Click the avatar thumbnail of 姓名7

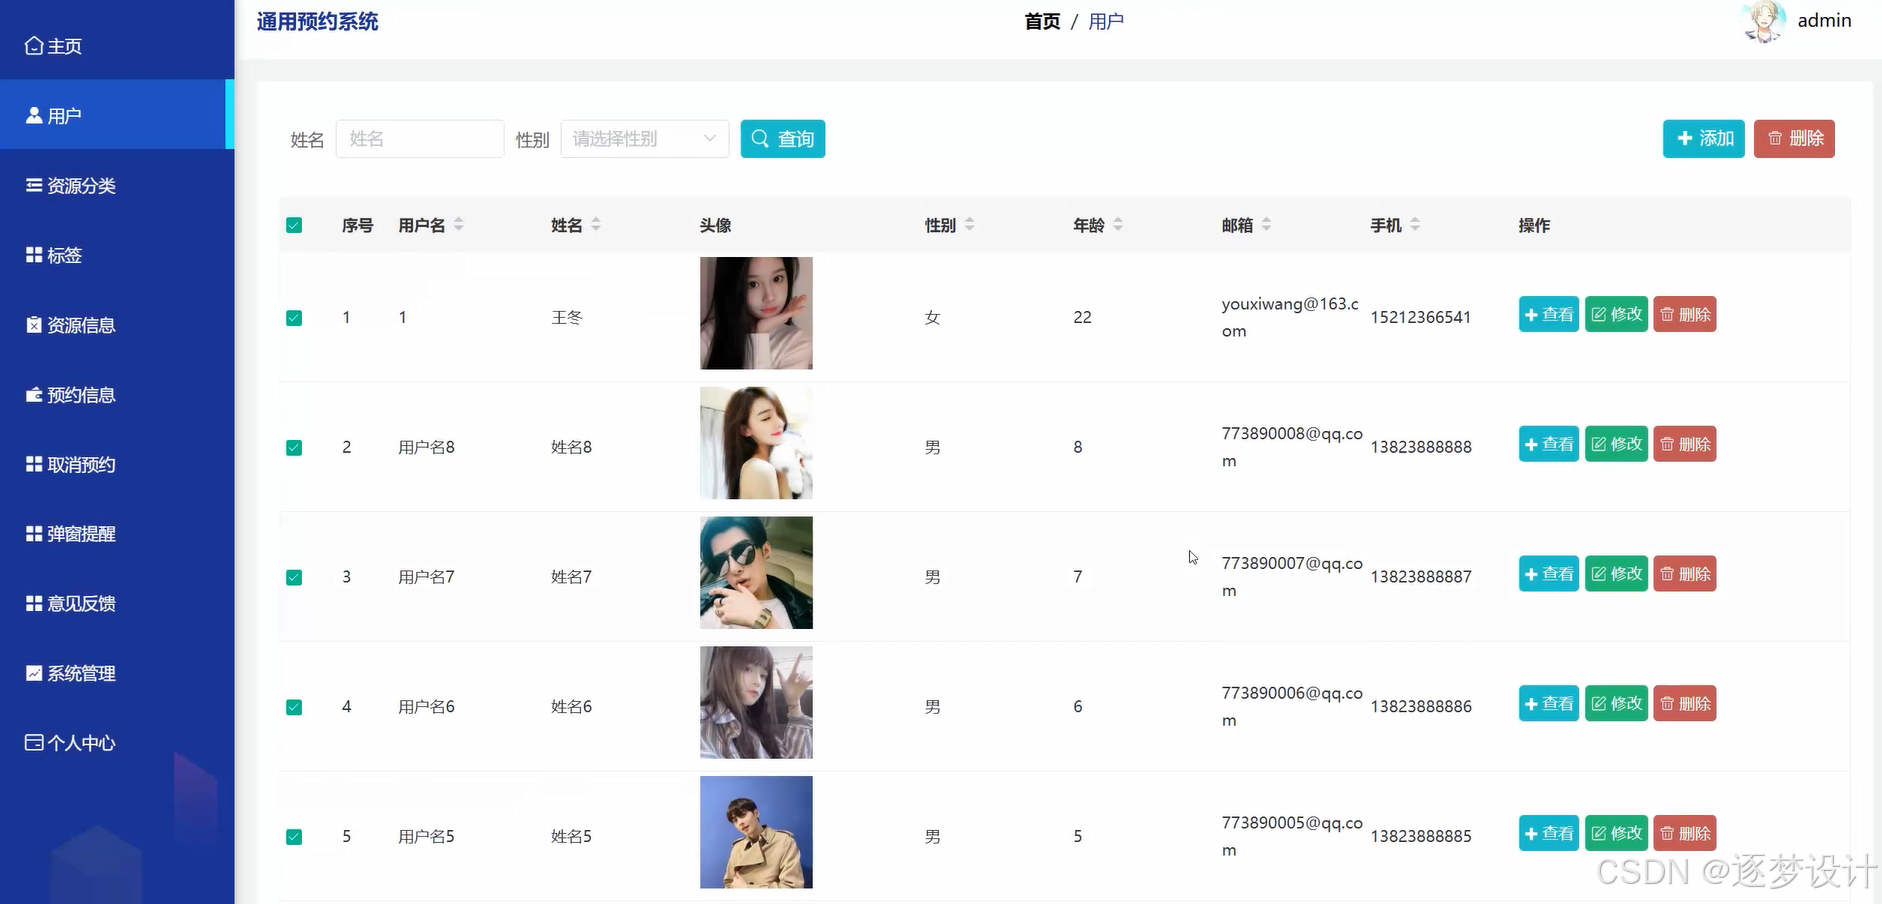pyautogui.click(x=756, y=573)
